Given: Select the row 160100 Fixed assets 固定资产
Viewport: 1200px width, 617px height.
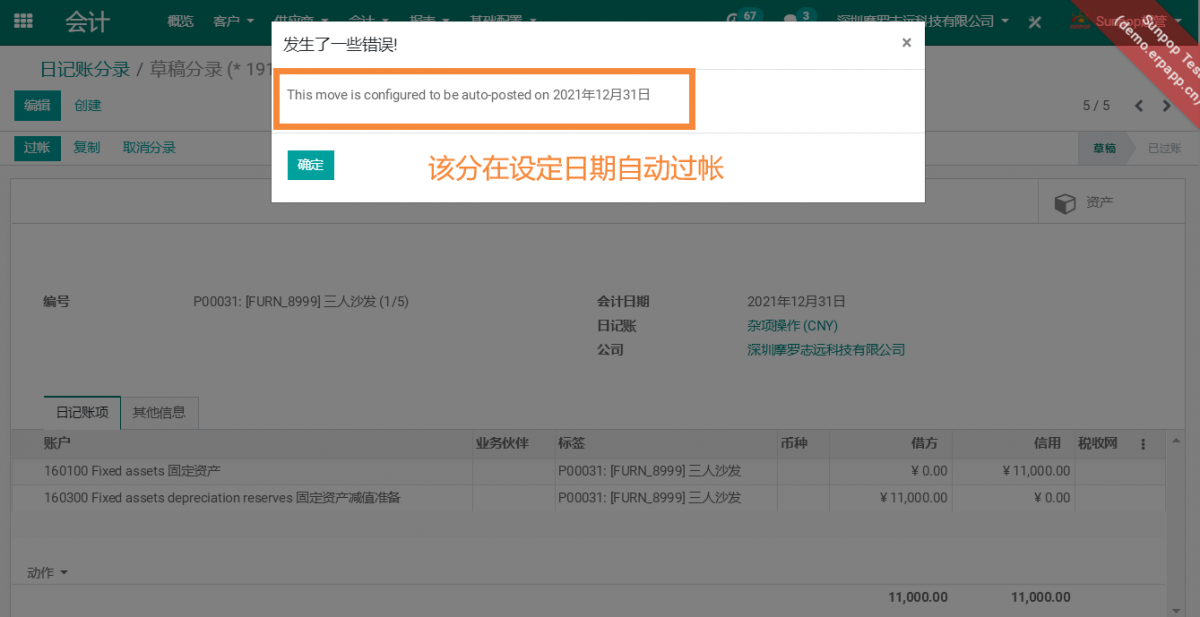Looking at the screenshot, I should point(588,471).
